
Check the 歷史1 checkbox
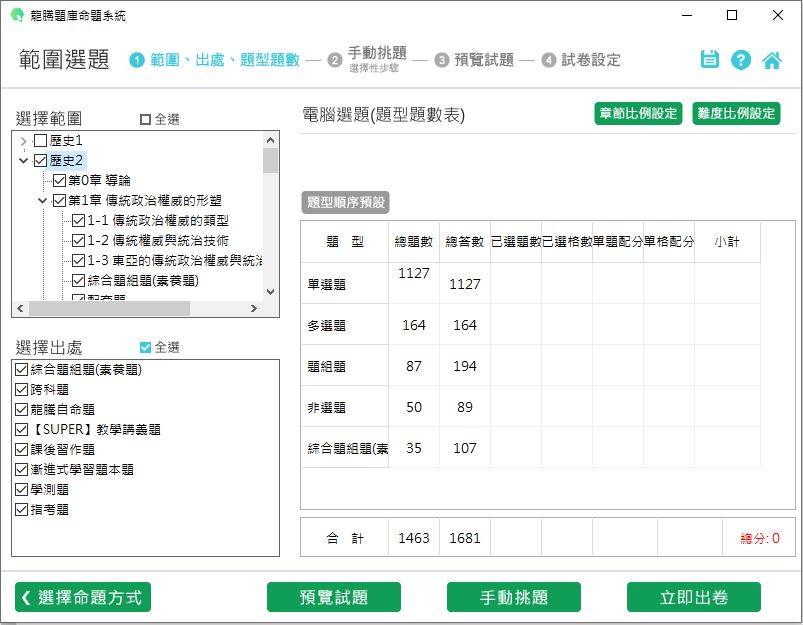[40, 140]
